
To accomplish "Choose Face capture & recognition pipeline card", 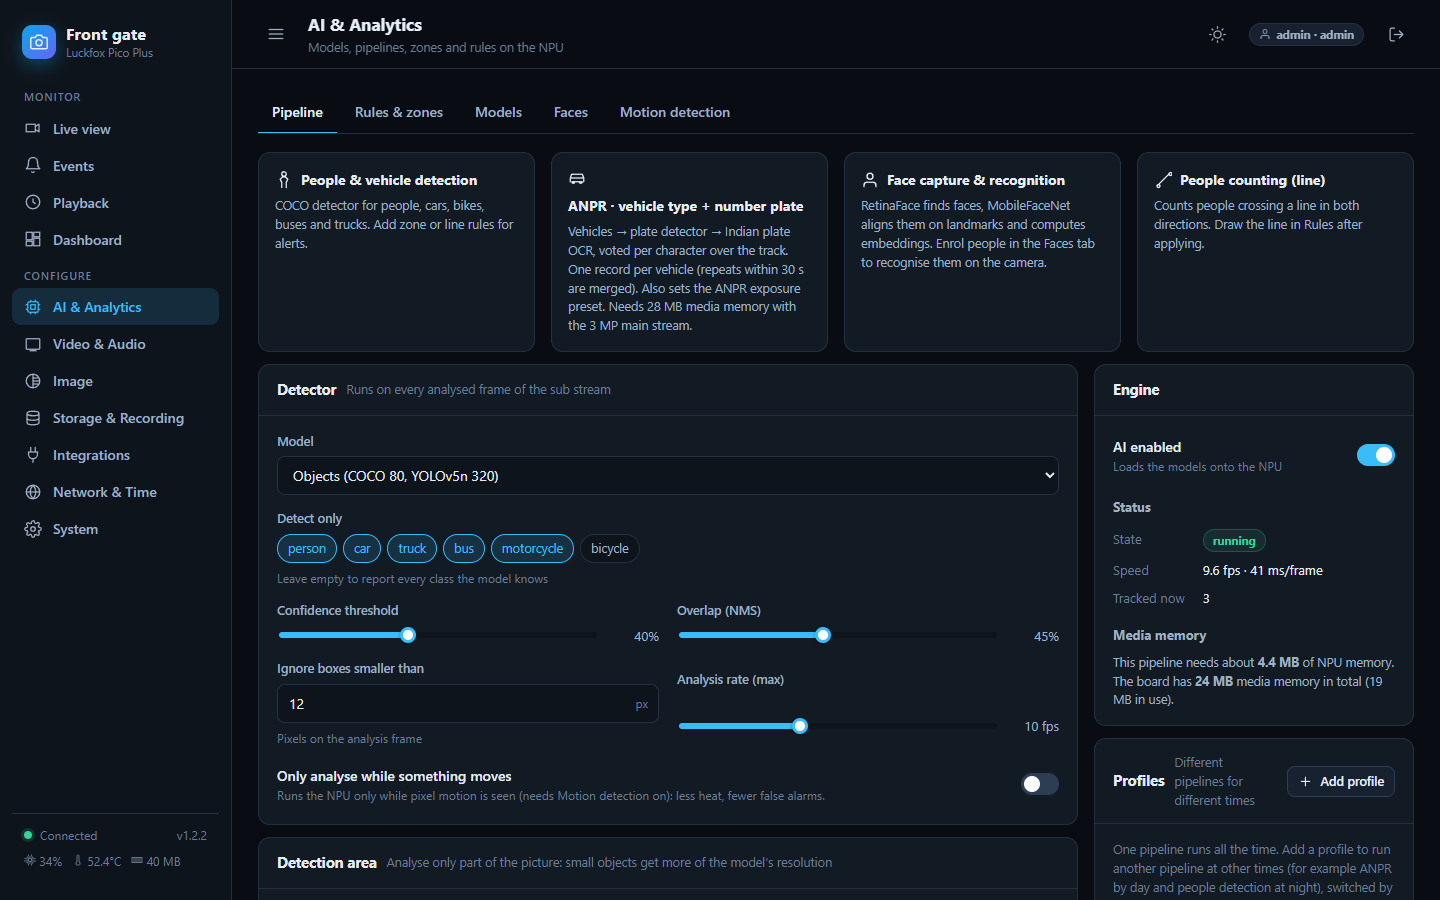I will 982,252.
